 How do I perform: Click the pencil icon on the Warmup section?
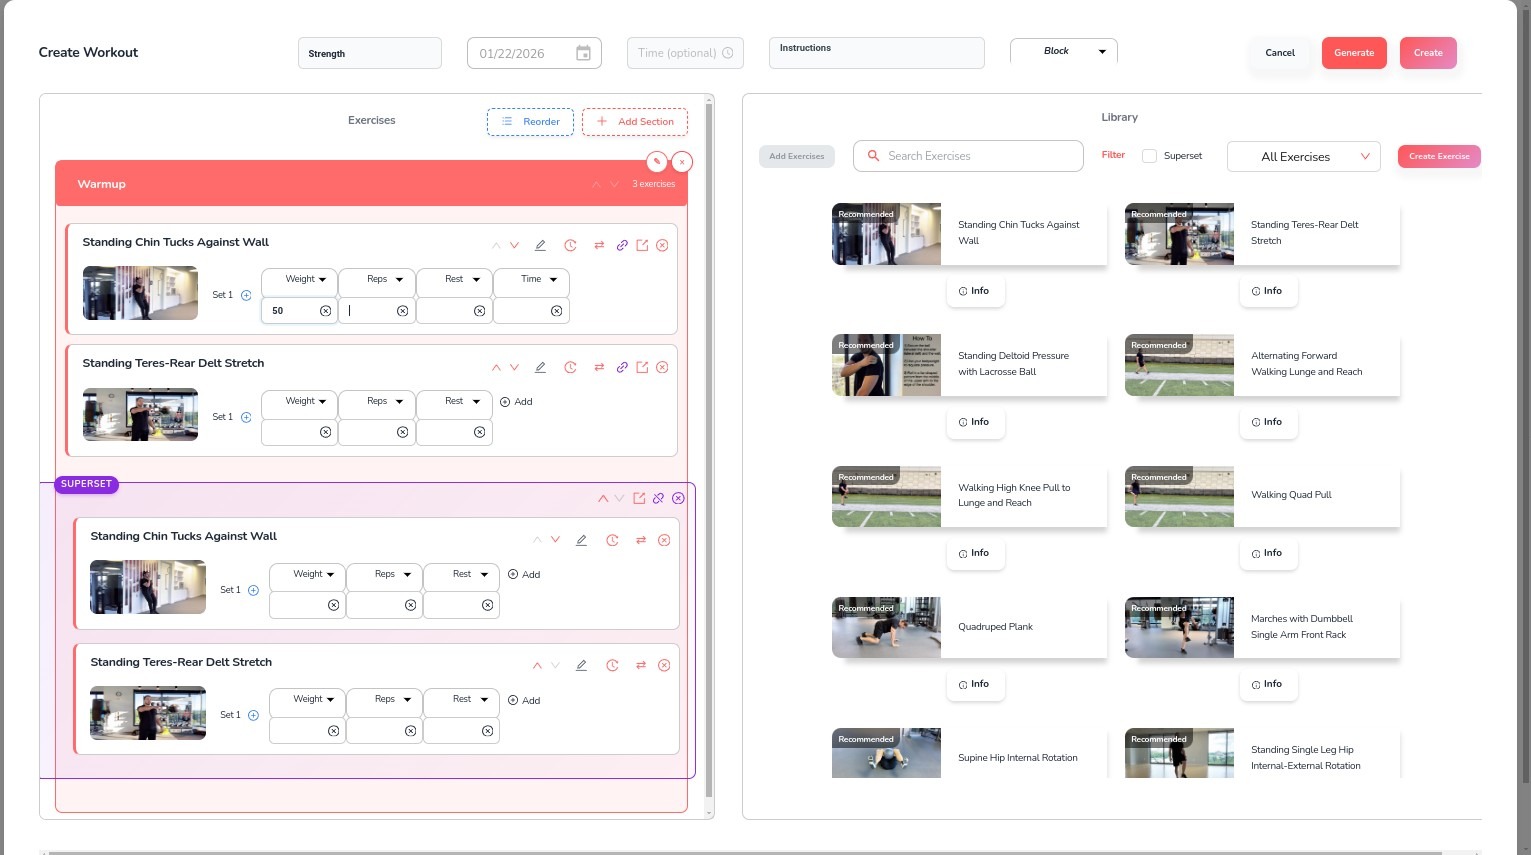(x=657, y=161)
